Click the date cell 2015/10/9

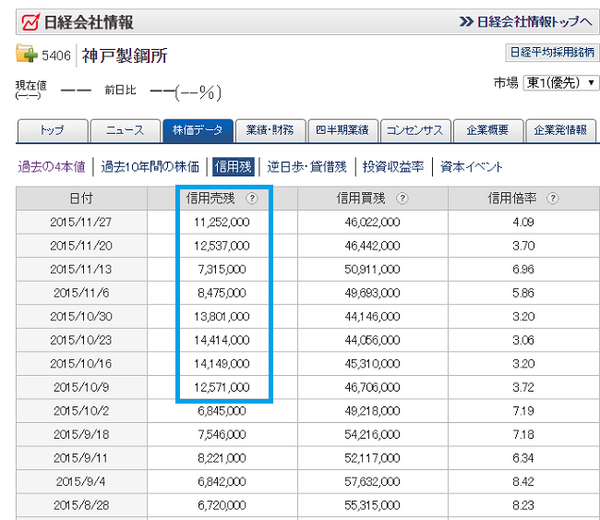pos(81,388)
